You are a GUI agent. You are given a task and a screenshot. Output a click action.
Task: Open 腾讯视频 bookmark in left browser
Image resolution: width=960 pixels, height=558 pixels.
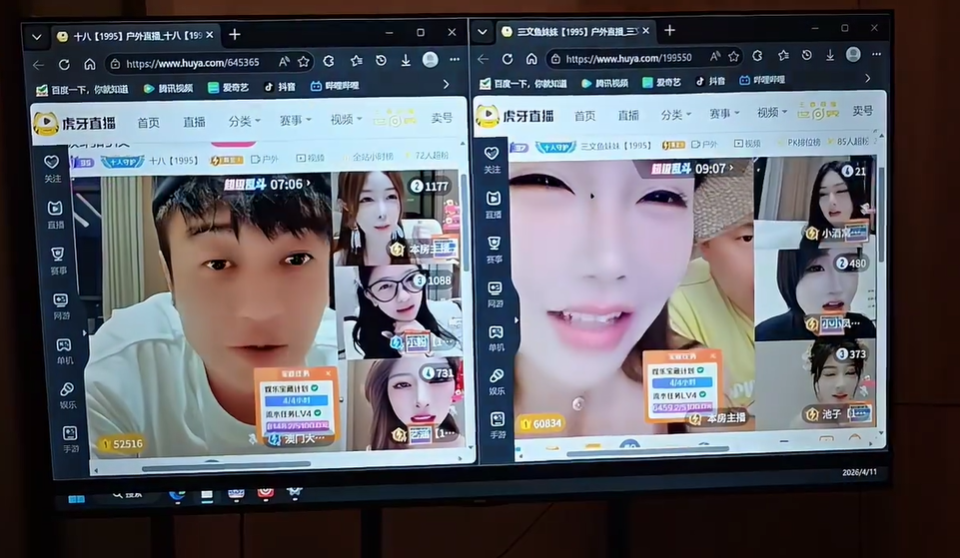click(x=168, y=88)
